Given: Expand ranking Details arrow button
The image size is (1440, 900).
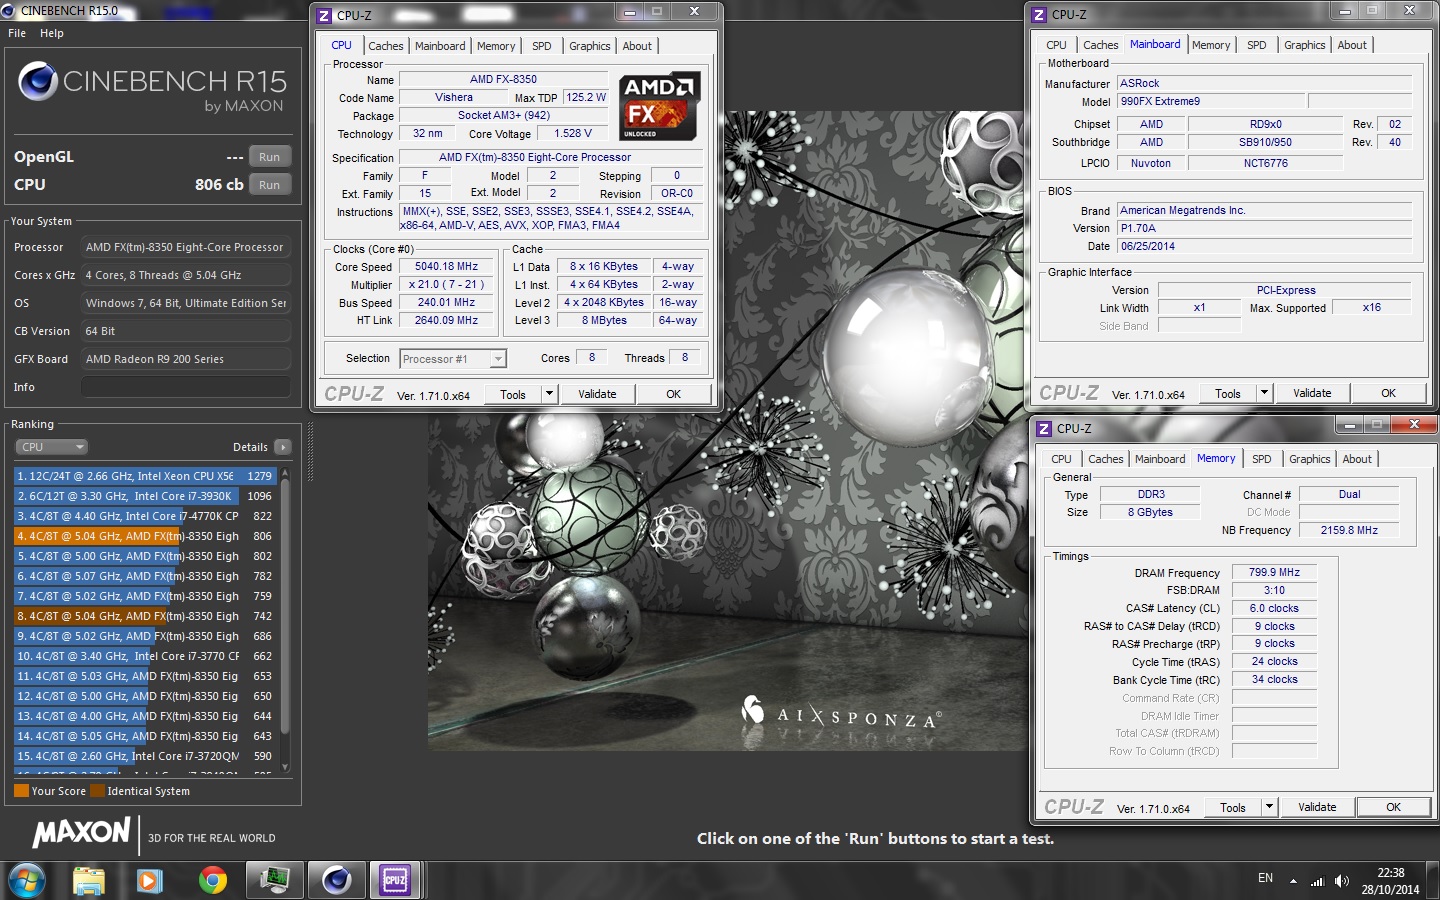Looking at the screenshot, I should pyautogui.click(x=283, y=447).
